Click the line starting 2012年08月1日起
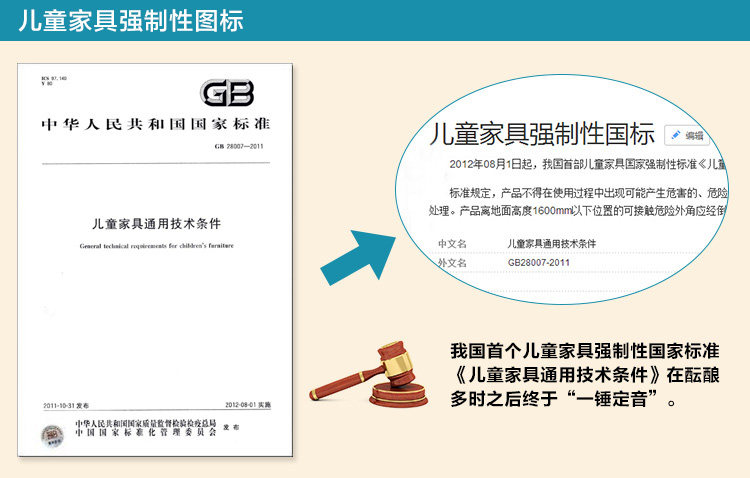750x478 pixels. [588, 165]
